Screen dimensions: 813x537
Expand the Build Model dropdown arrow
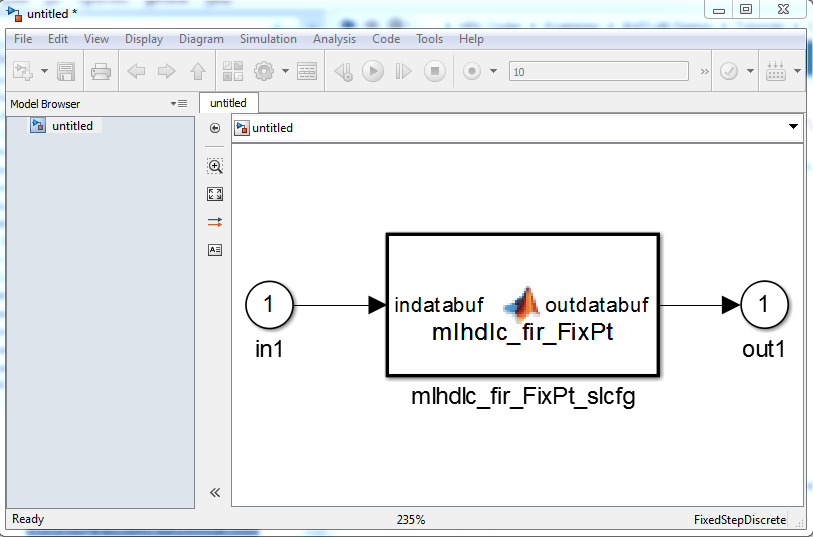tap(797, 71)
